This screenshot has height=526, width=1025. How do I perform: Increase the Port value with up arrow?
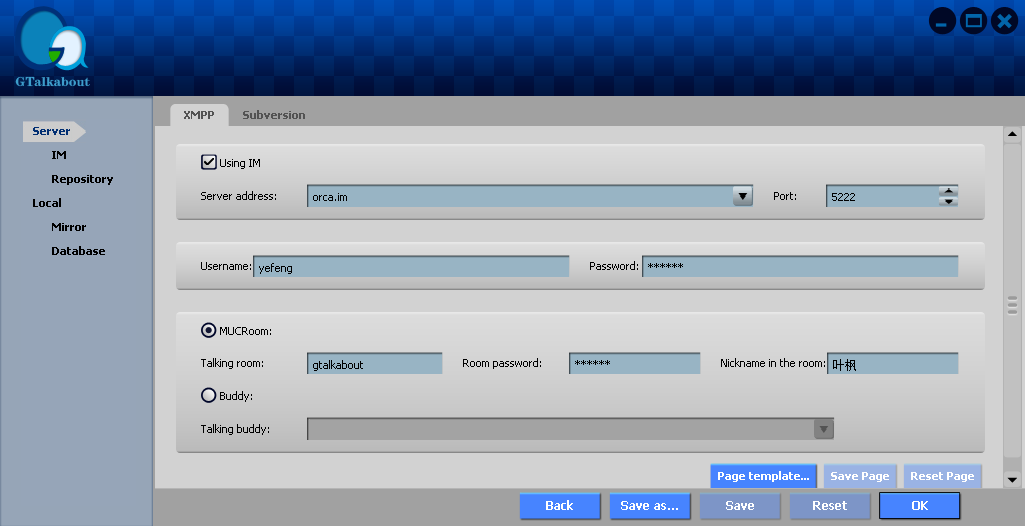(x=949, y=191)
